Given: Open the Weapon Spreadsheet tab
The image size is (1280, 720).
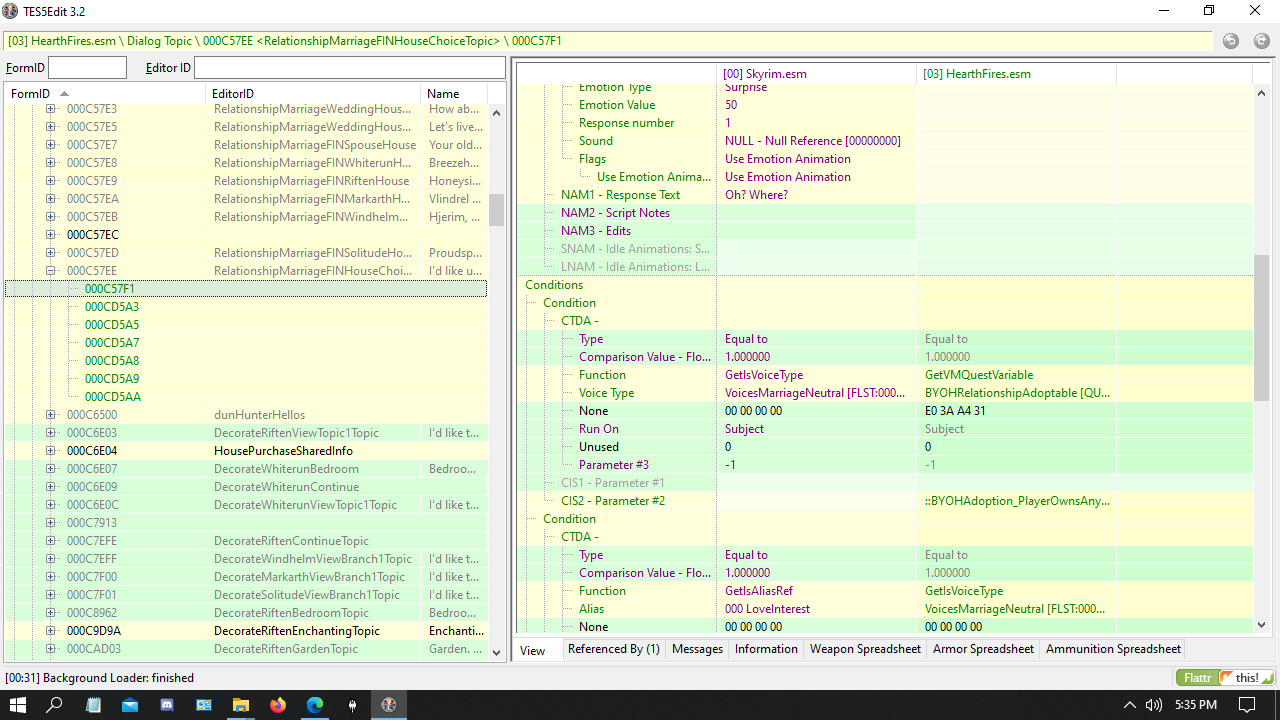Looking at the screenshot, I should click(864, 649).
